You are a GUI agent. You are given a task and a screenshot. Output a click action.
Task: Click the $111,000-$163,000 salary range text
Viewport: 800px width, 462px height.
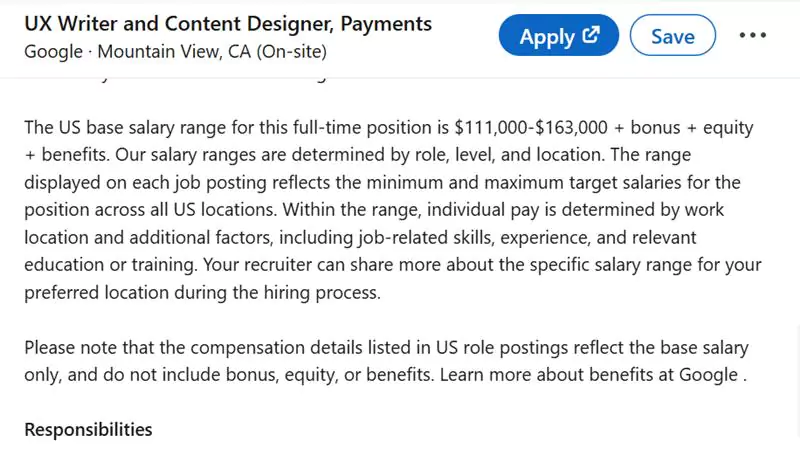coord(545,128)
